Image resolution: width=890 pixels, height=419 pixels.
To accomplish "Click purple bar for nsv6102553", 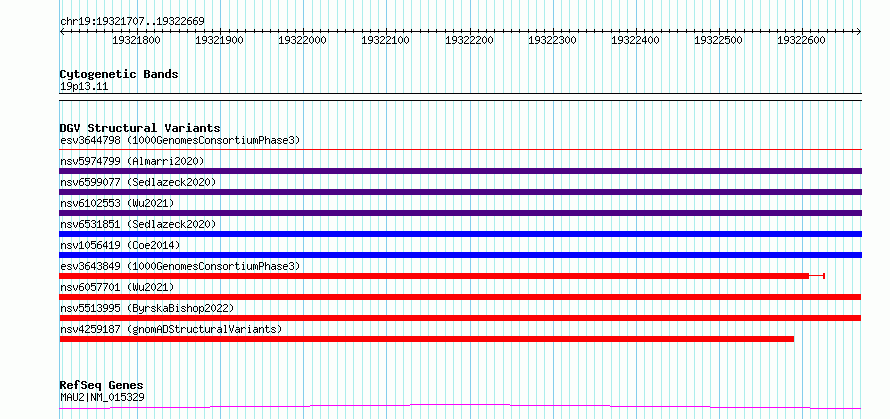I will pos(460,213).
